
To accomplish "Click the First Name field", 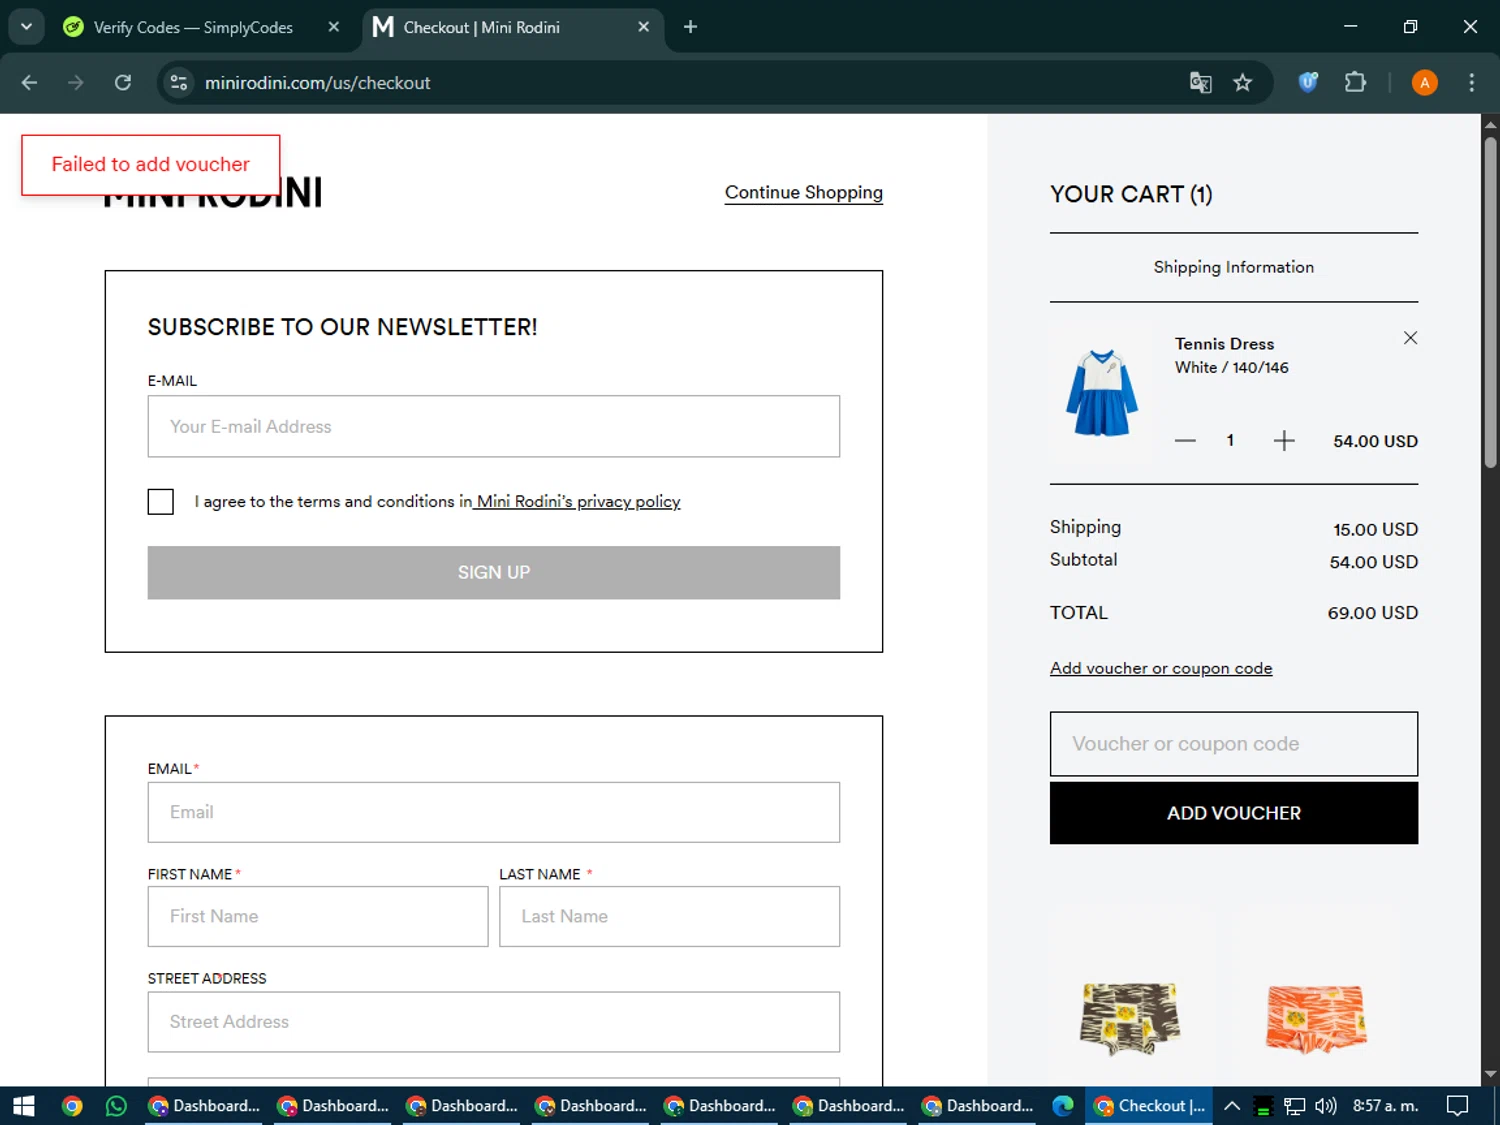I will coord(318,916).
